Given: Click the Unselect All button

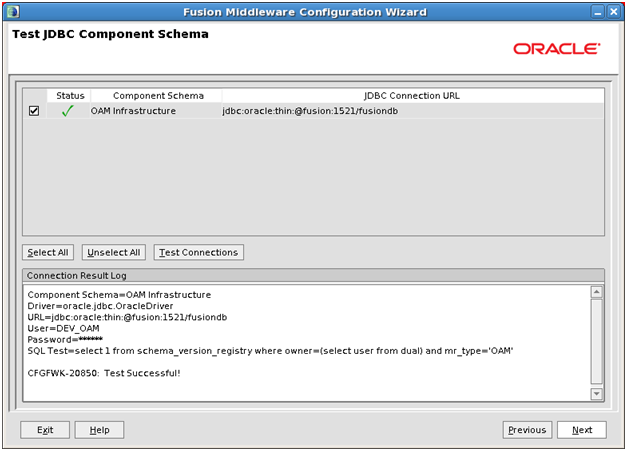Looking at the screenshot, I should coord(114,252).
